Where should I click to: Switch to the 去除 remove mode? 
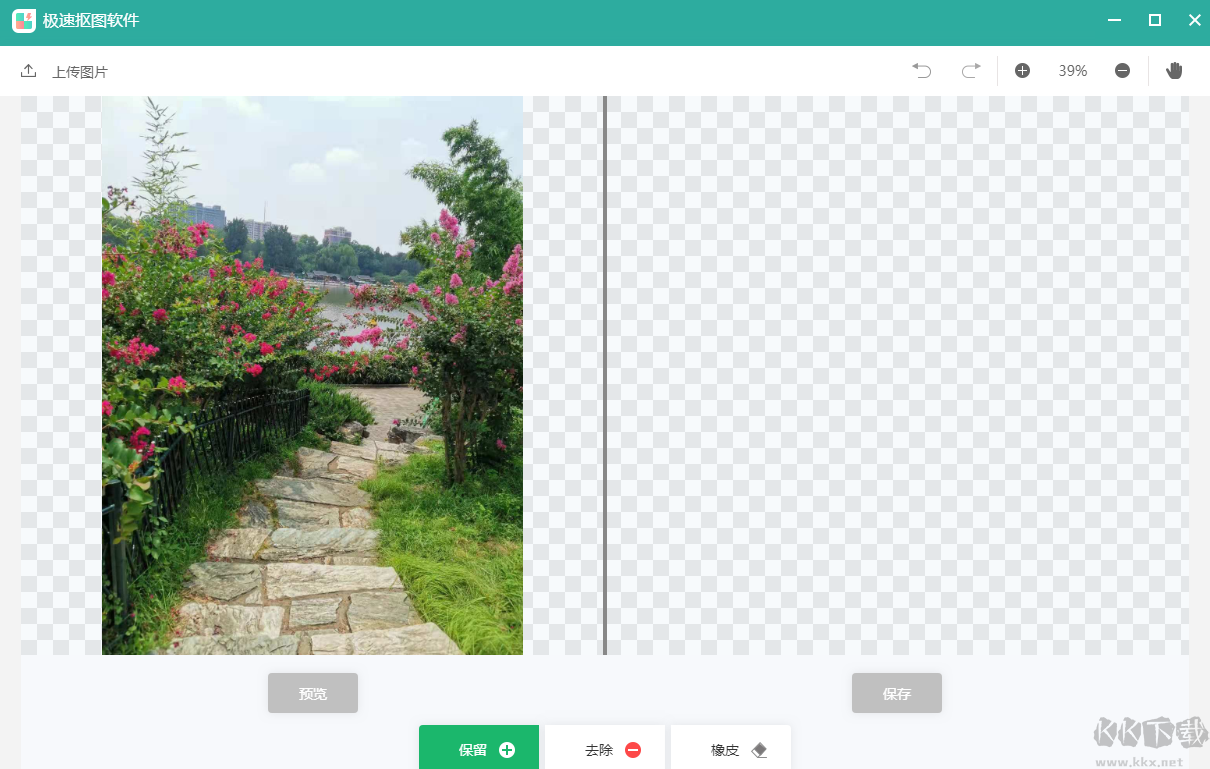[605, 749]
